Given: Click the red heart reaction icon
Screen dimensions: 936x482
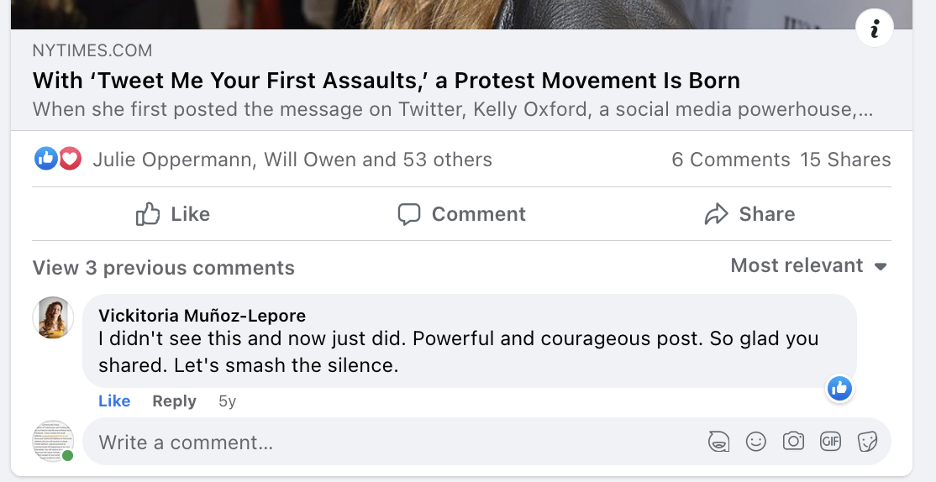Looking at the screenshot, I should point(69,159).
